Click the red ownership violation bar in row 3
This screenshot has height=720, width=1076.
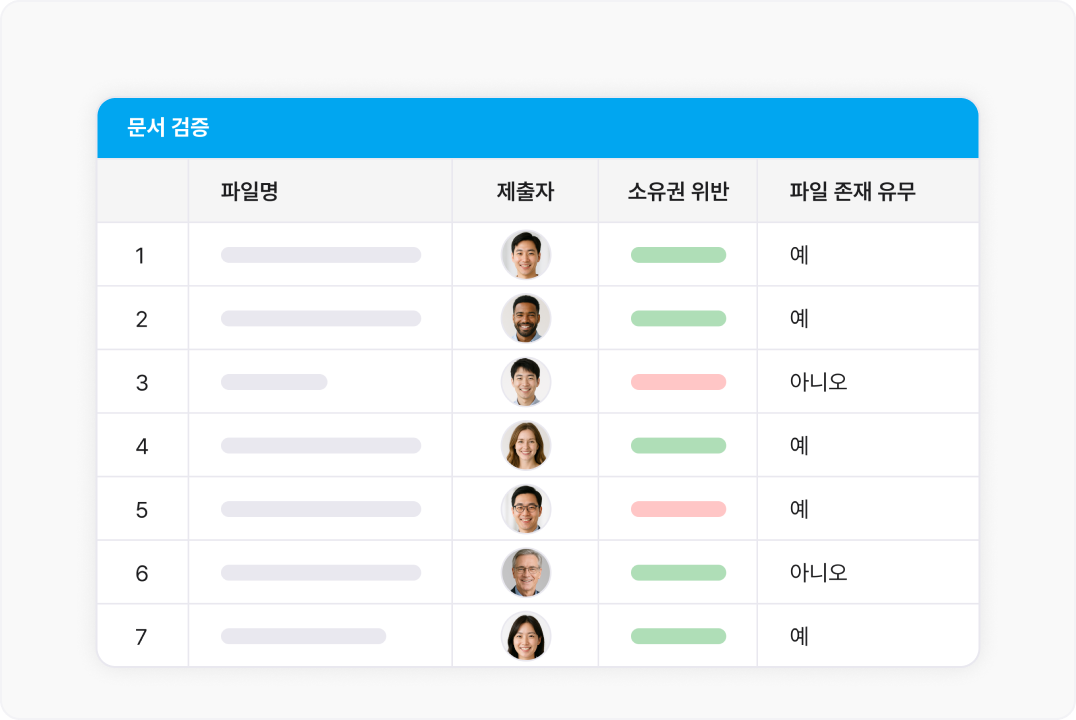tap(678, 382)
